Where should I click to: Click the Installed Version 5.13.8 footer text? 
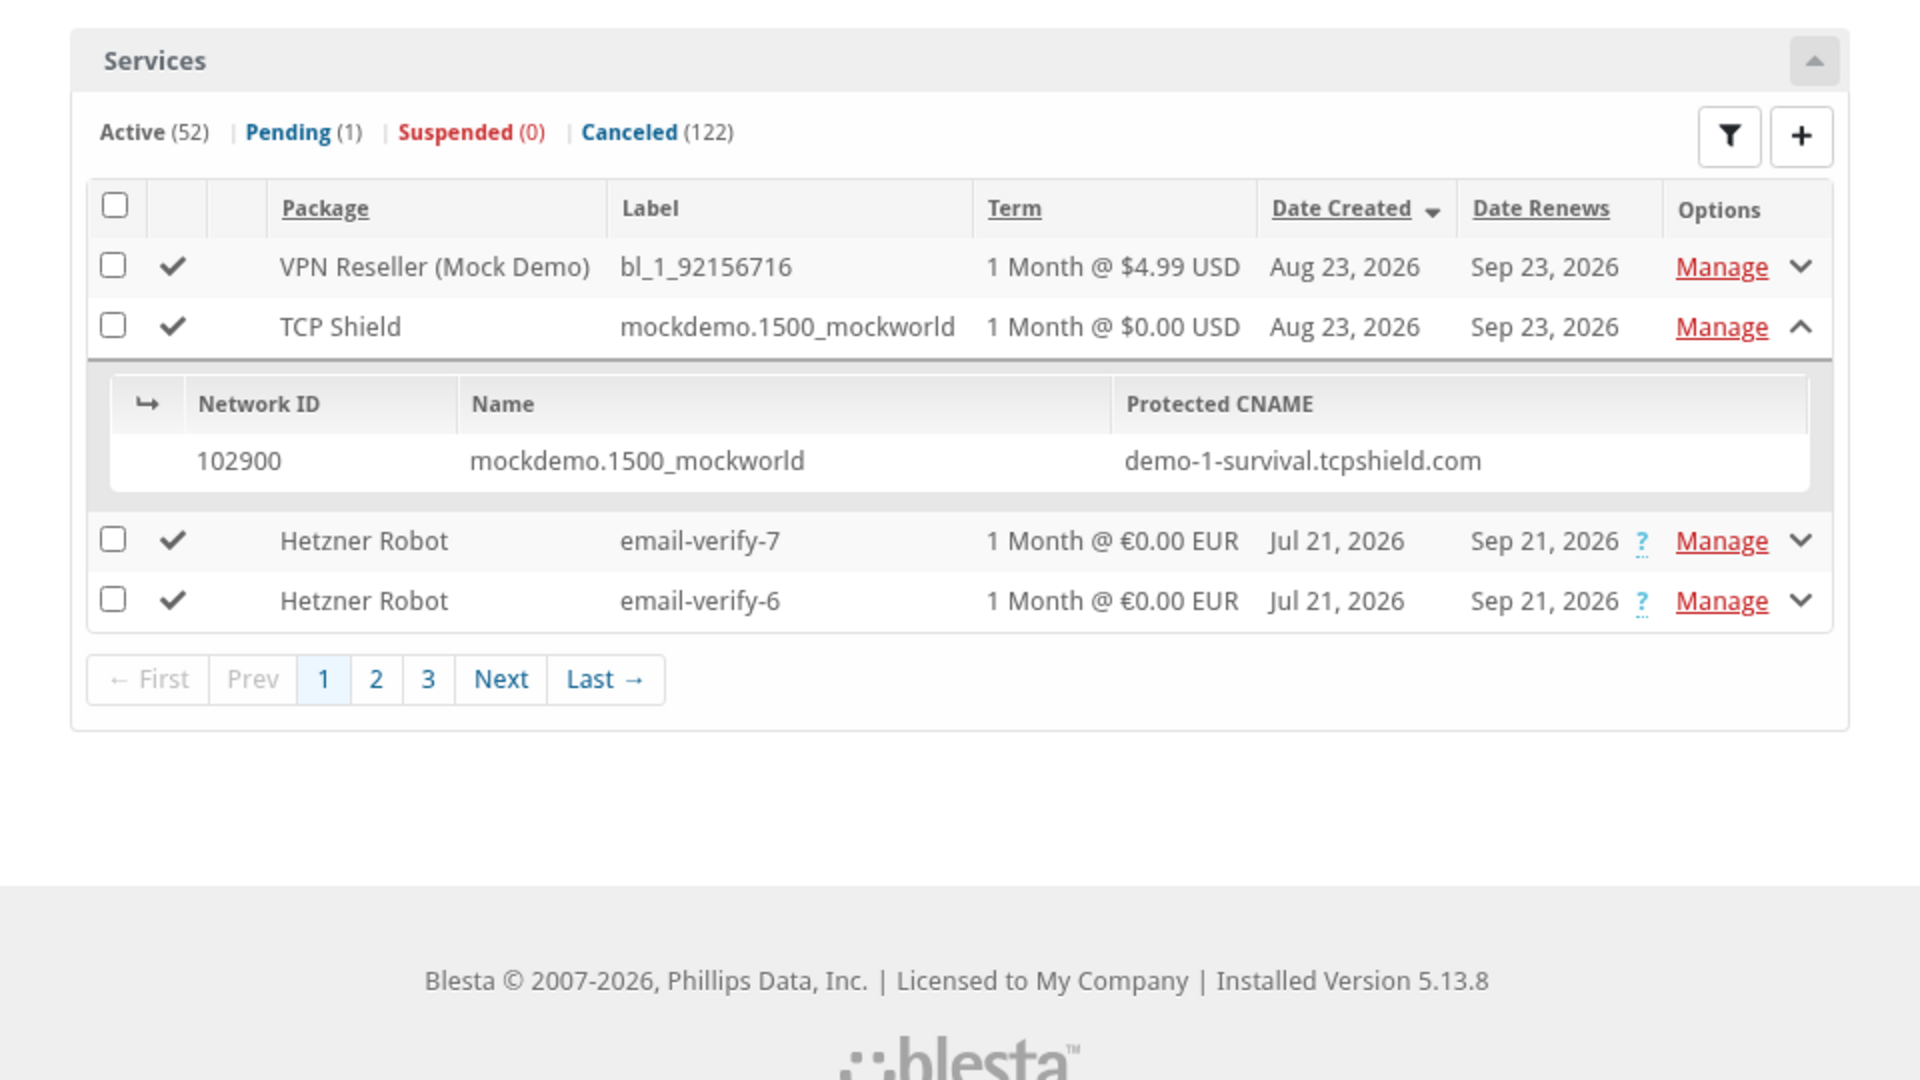[1352, 981]
